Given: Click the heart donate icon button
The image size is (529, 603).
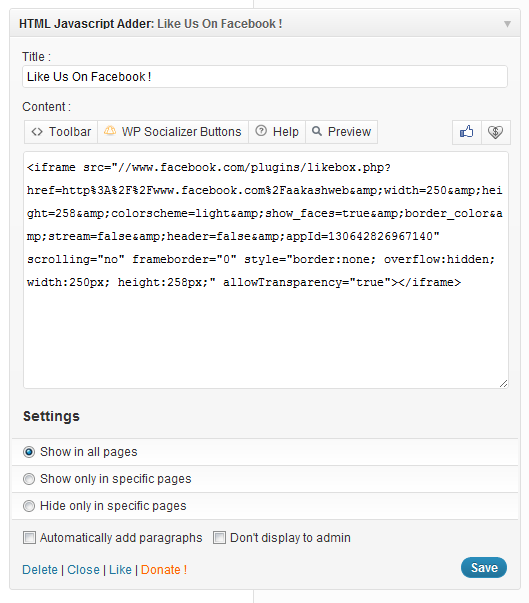Looking at the screenshot, I should (x=496, y=132).
